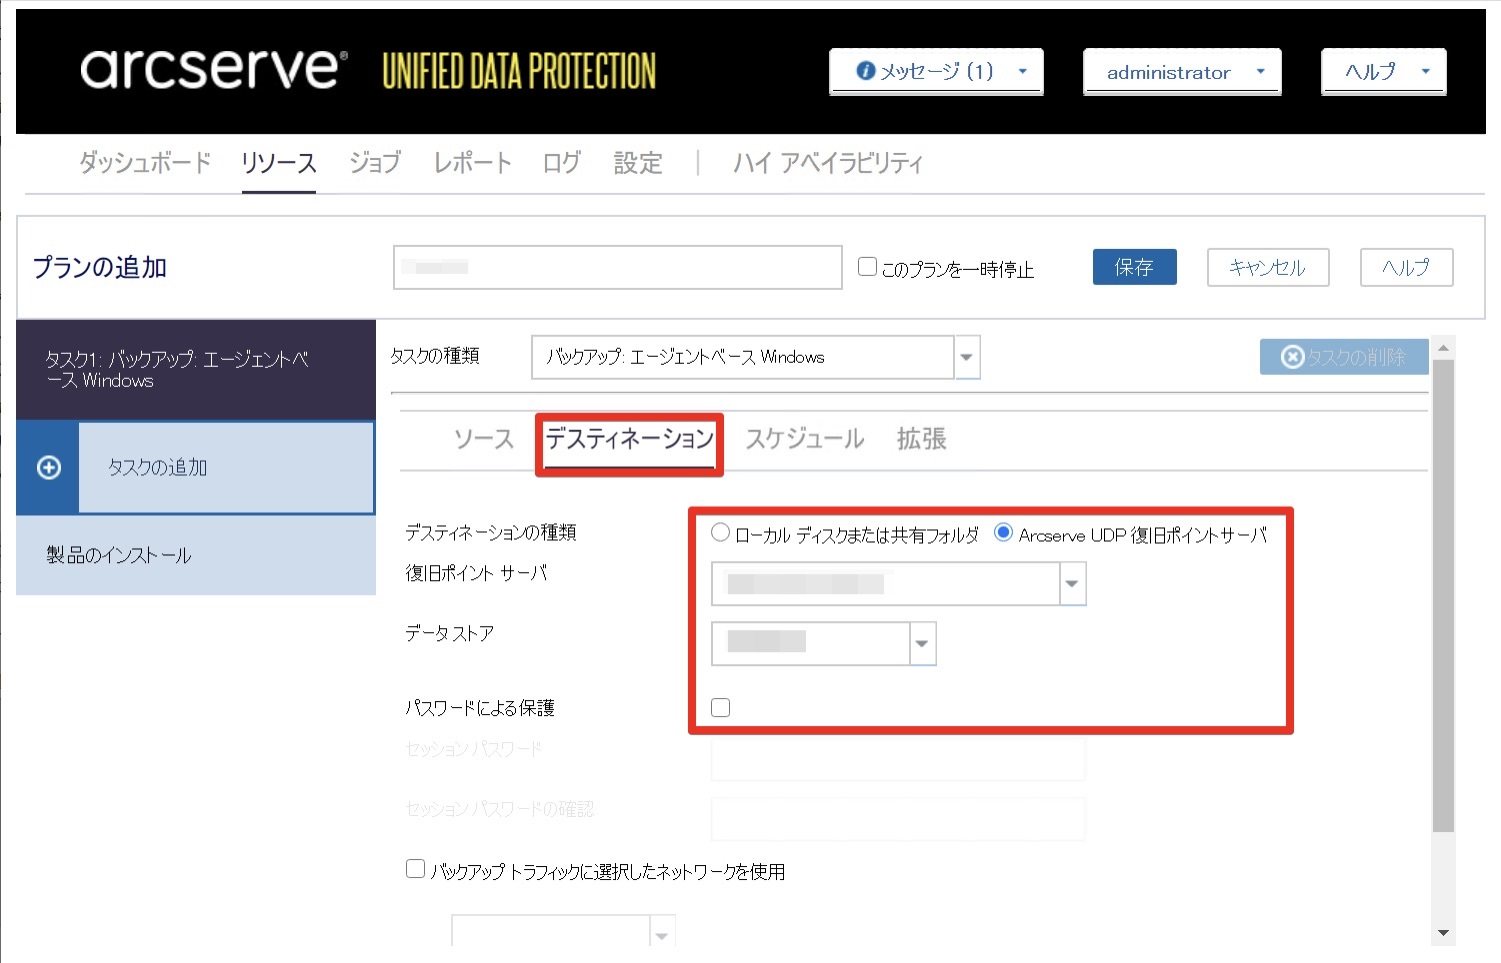This screenshot has height=963, width=1501.
Task: Click the X icon on タスクの削除
Action: [x=1293, y=357]
